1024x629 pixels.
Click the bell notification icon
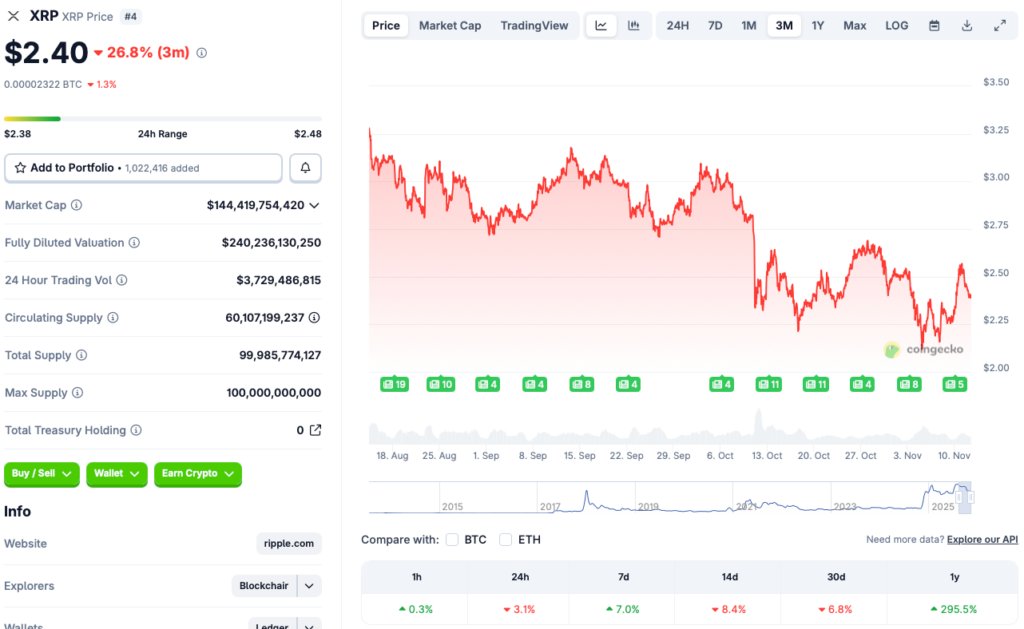305,167
